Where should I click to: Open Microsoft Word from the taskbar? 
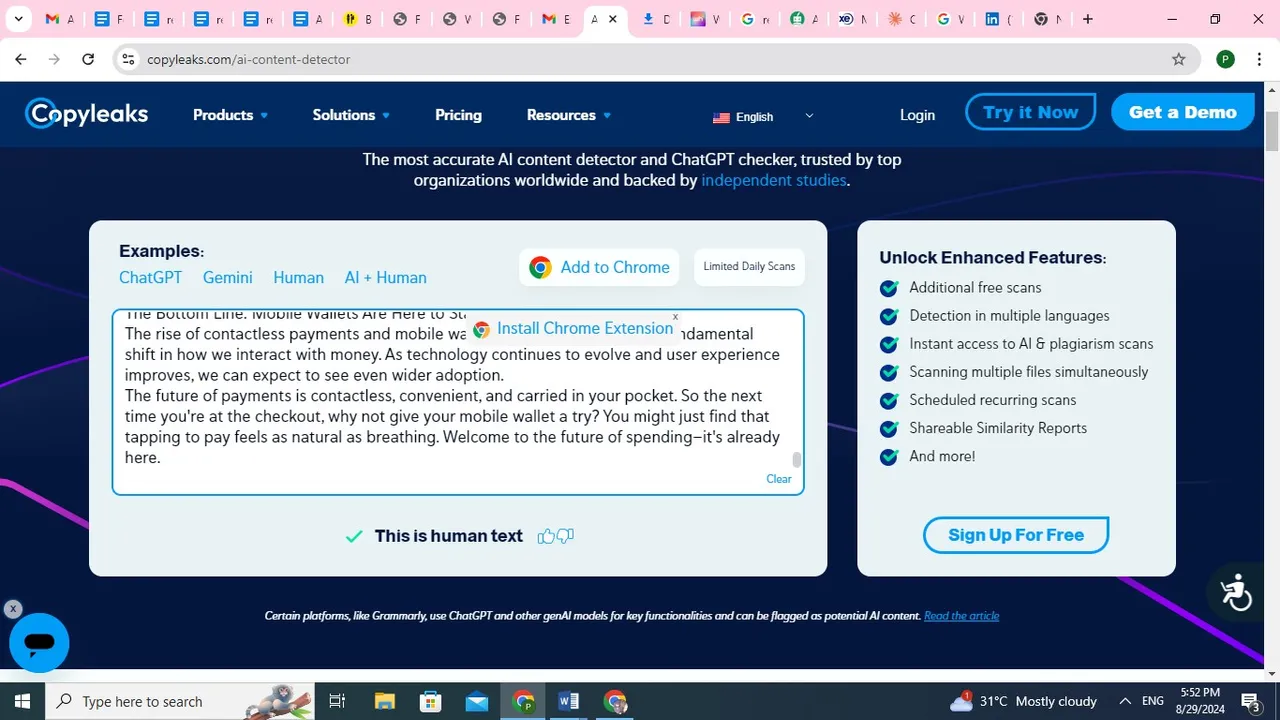click(x=569, y=701)
